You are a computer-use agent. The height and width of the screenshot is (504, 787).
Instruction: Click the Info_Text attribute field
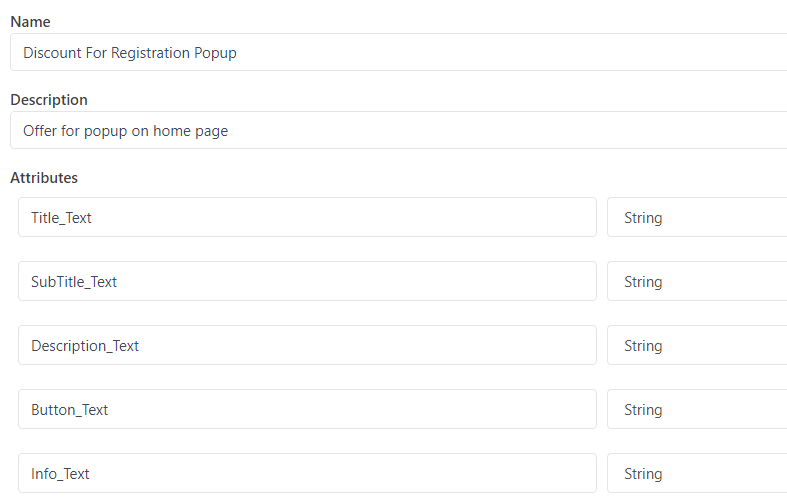click(x=307, y=473)
